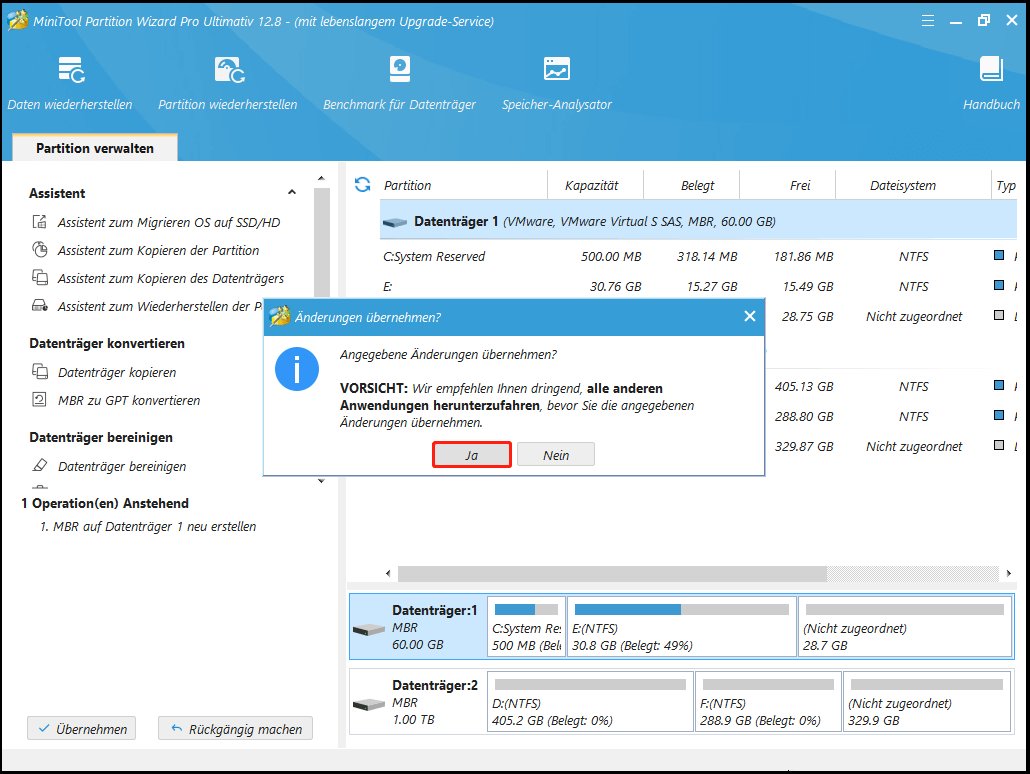Image resolution: width=1030 pixels, height=774 pixels.
Task: Click the 288.80 GB NTFS row
Action: (x=891, y=417)
